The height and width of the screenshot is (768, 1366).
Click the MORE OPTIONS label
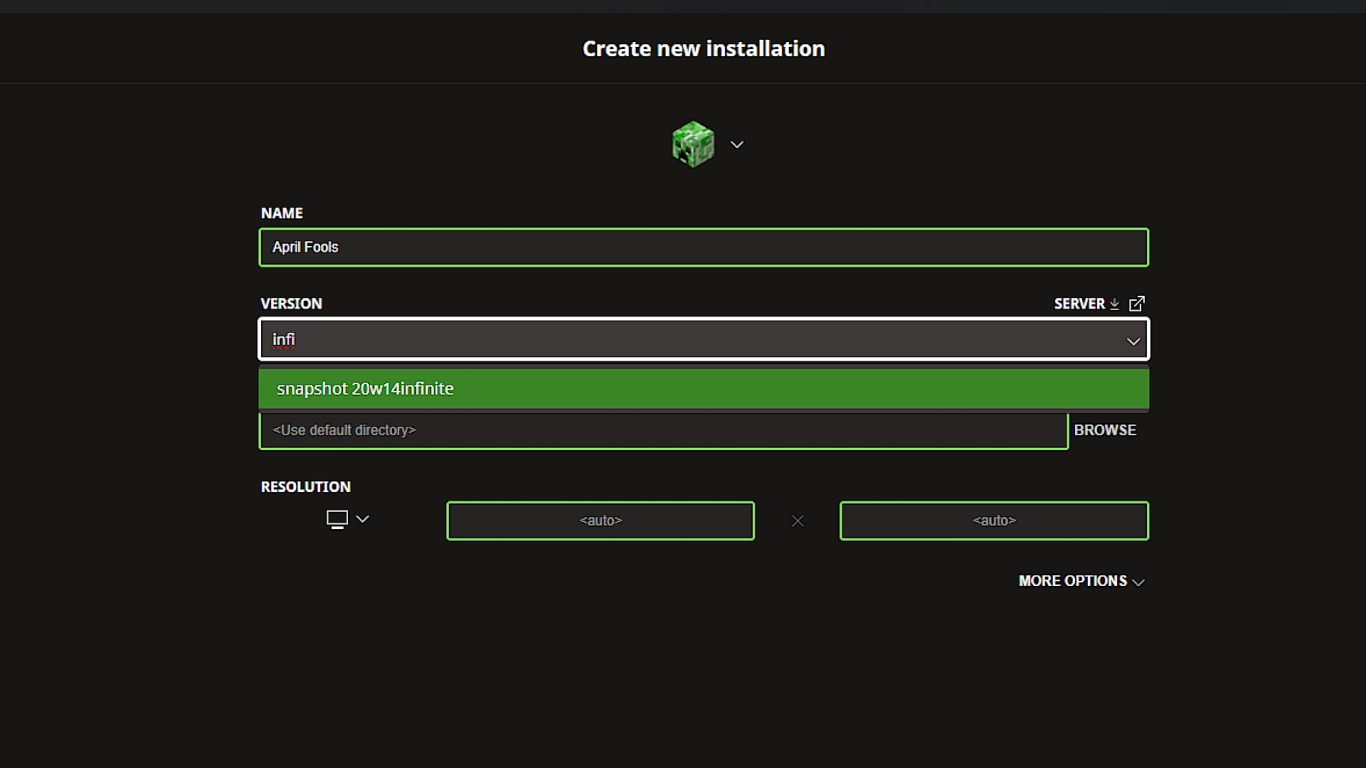[1072, 581]
